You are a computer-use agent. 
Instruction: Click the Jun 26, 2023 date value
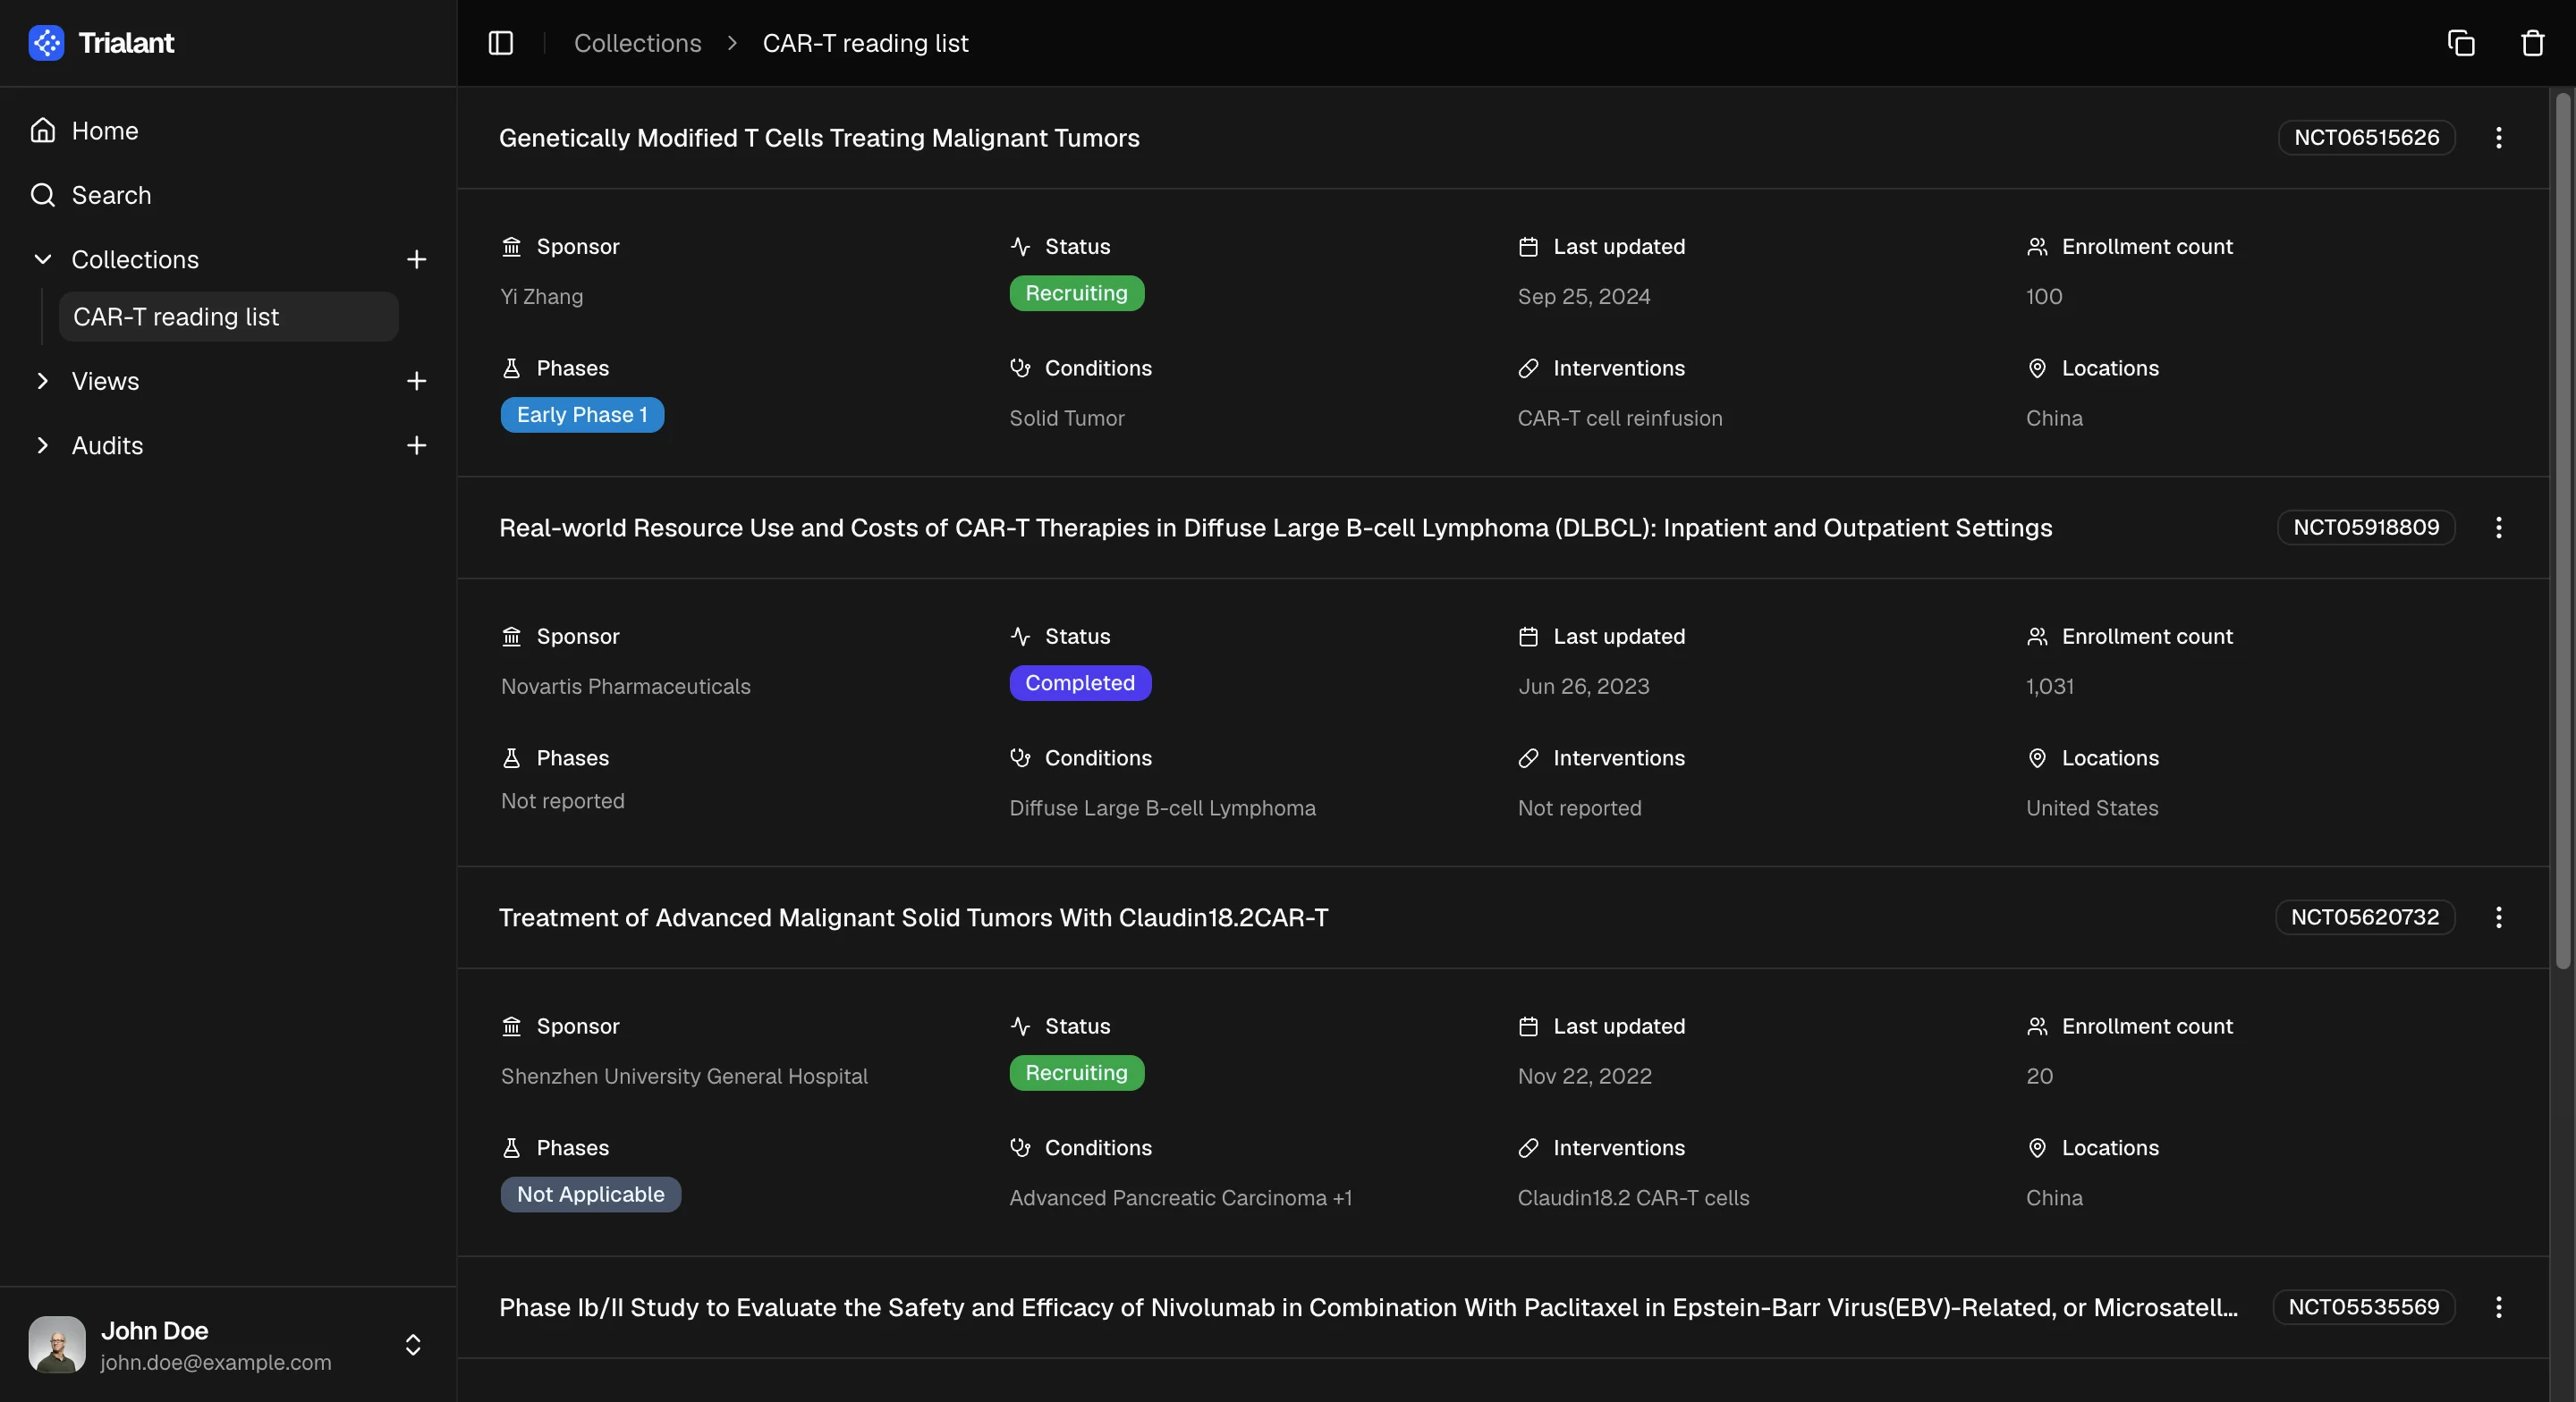click(x=1583, y=687)
